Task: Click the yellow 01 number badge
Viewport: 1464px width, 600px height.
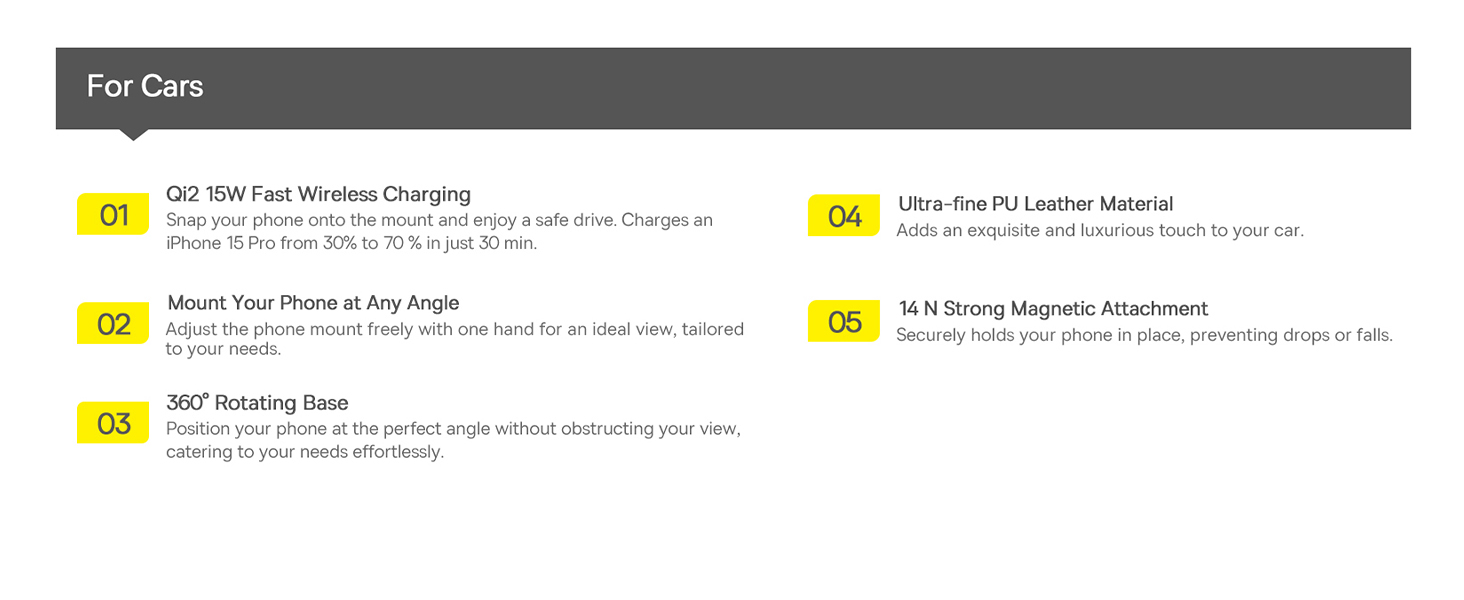Action: click(113, 215)
